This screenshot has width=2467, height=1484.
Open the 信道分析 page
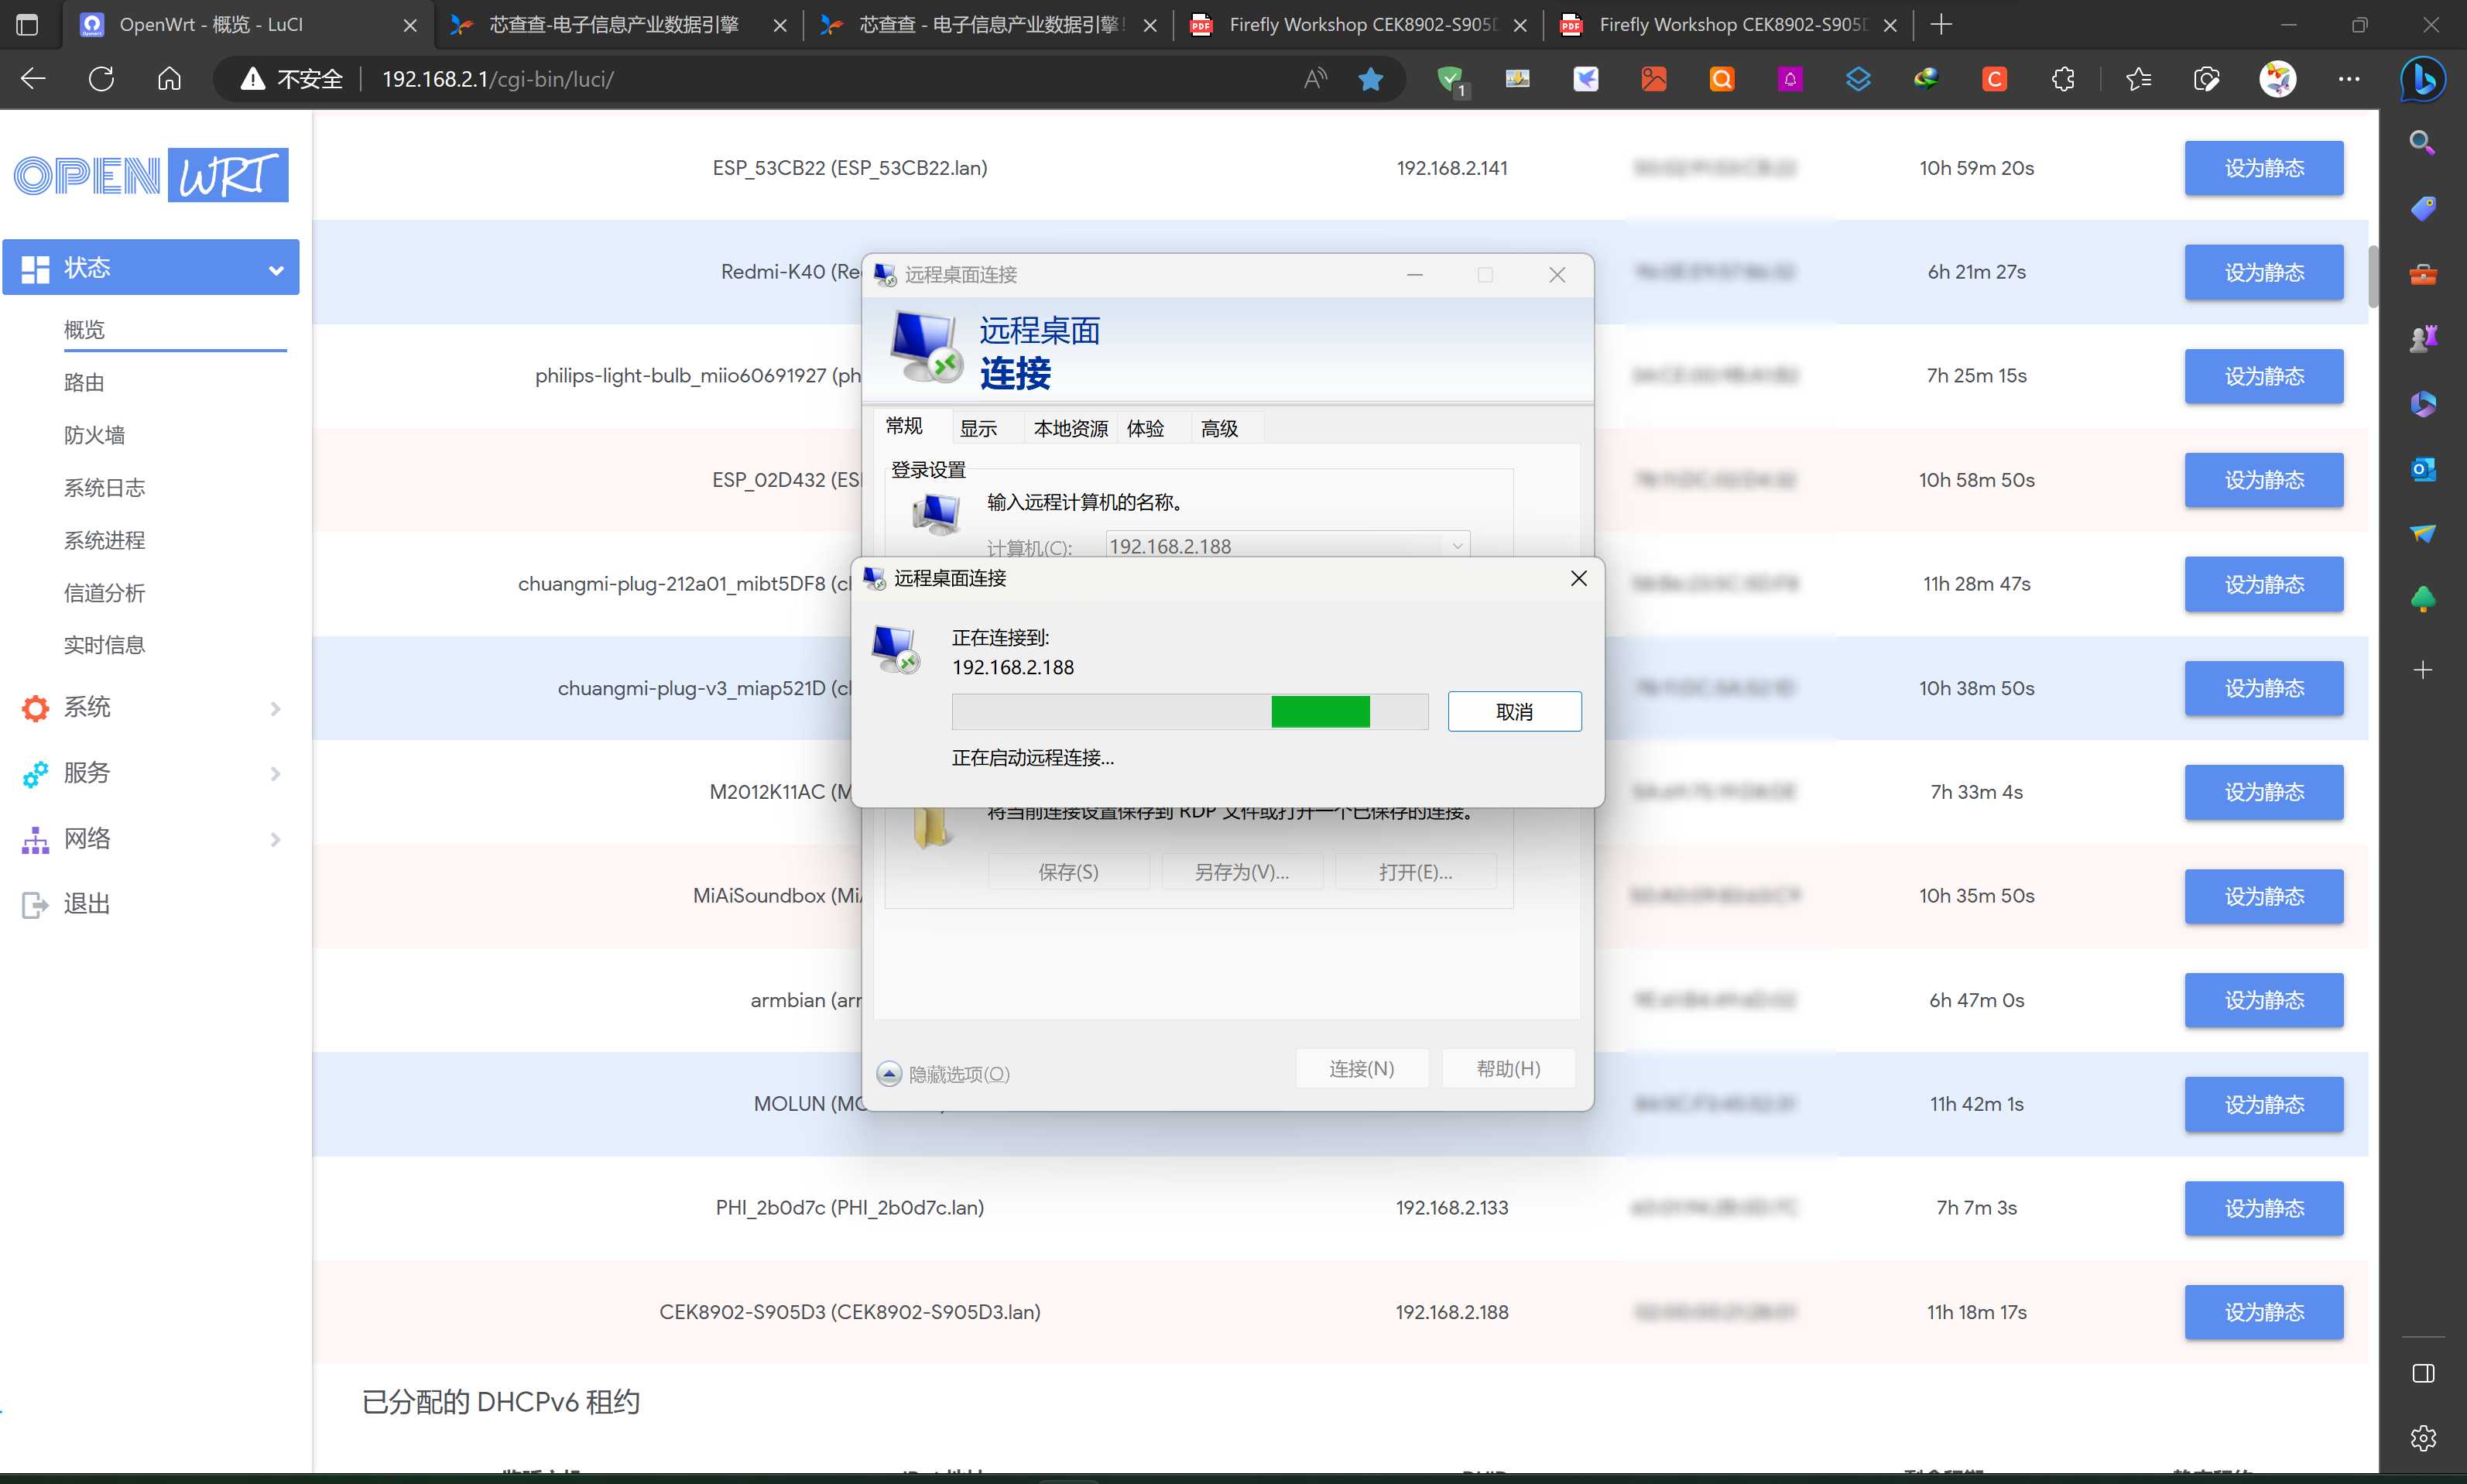(x=104, y=593)
